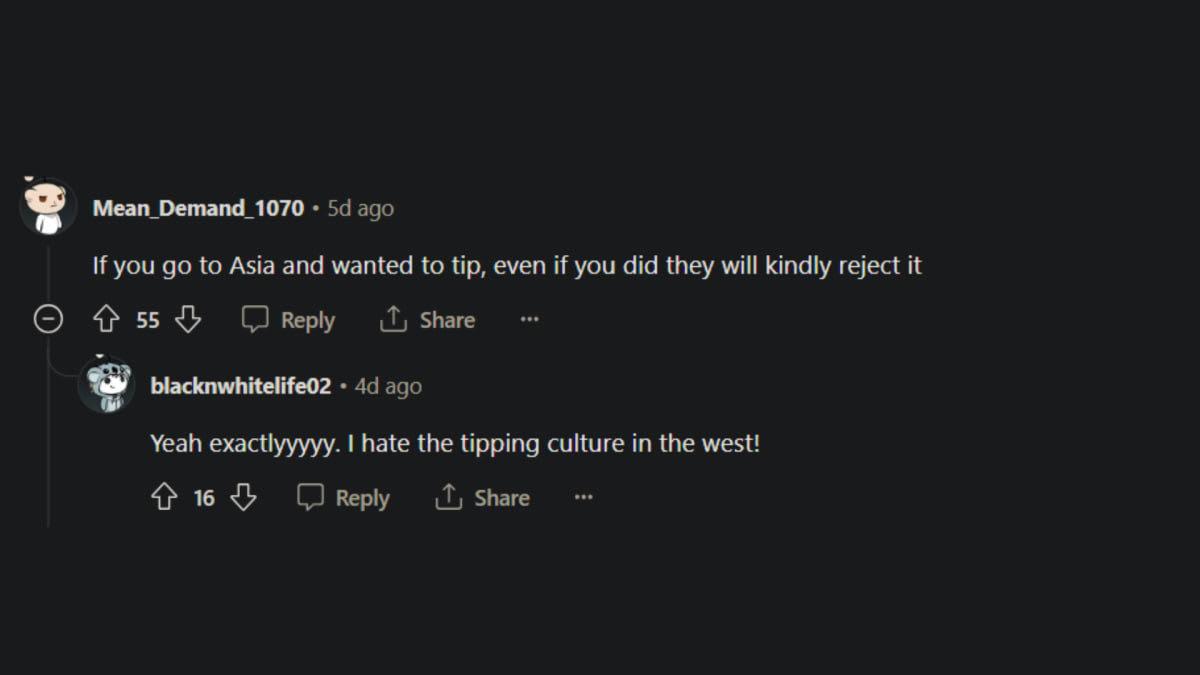Downvote blacknwhitelife02's reply

tap(244, 498)
